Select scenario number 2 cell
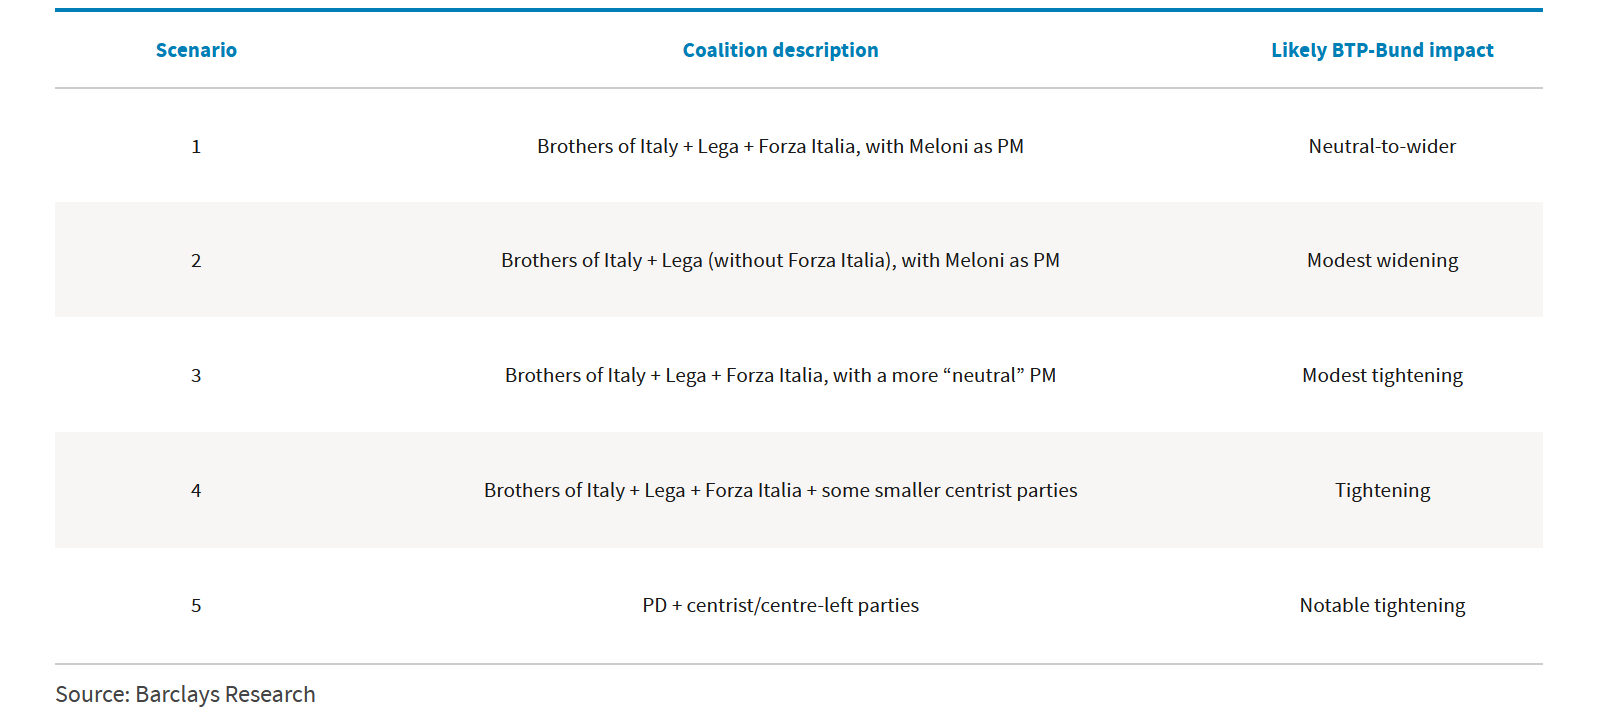The width and height of the screenshot is (1597, 723). pyautogui.click(x=196, y=260)
